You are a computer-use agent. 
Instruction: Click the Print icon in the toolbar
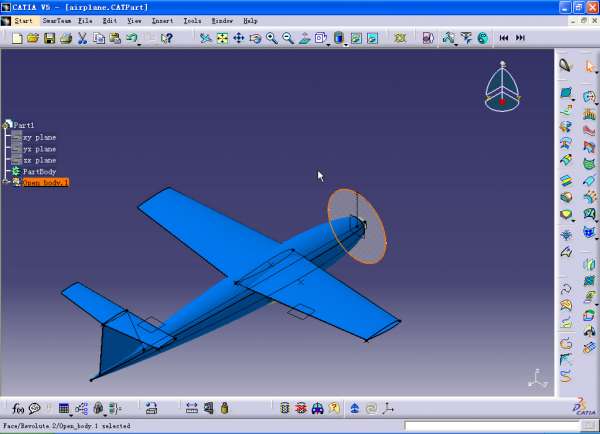click(x=65, y=38)
